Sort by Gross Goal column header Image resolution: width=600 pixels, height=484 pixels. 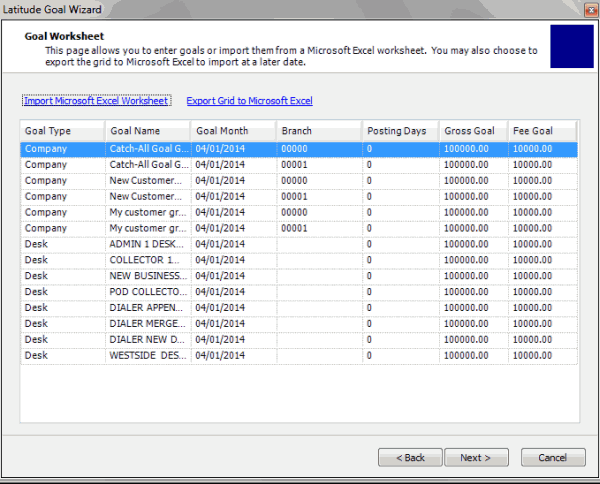[473, 131]
